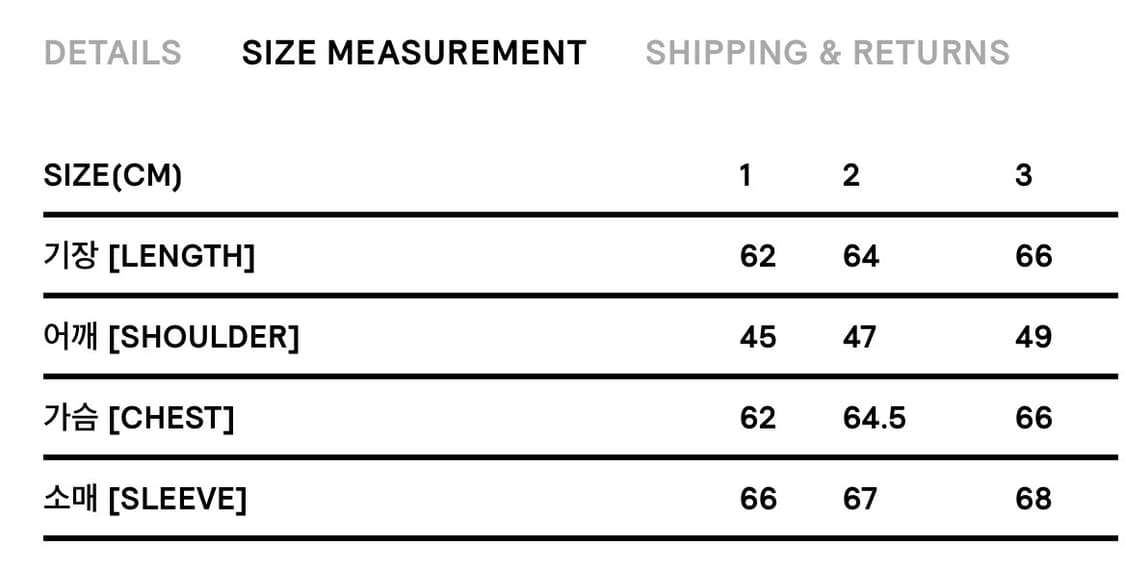
Task: Click the chest value for size 3
Action: 1033,418
